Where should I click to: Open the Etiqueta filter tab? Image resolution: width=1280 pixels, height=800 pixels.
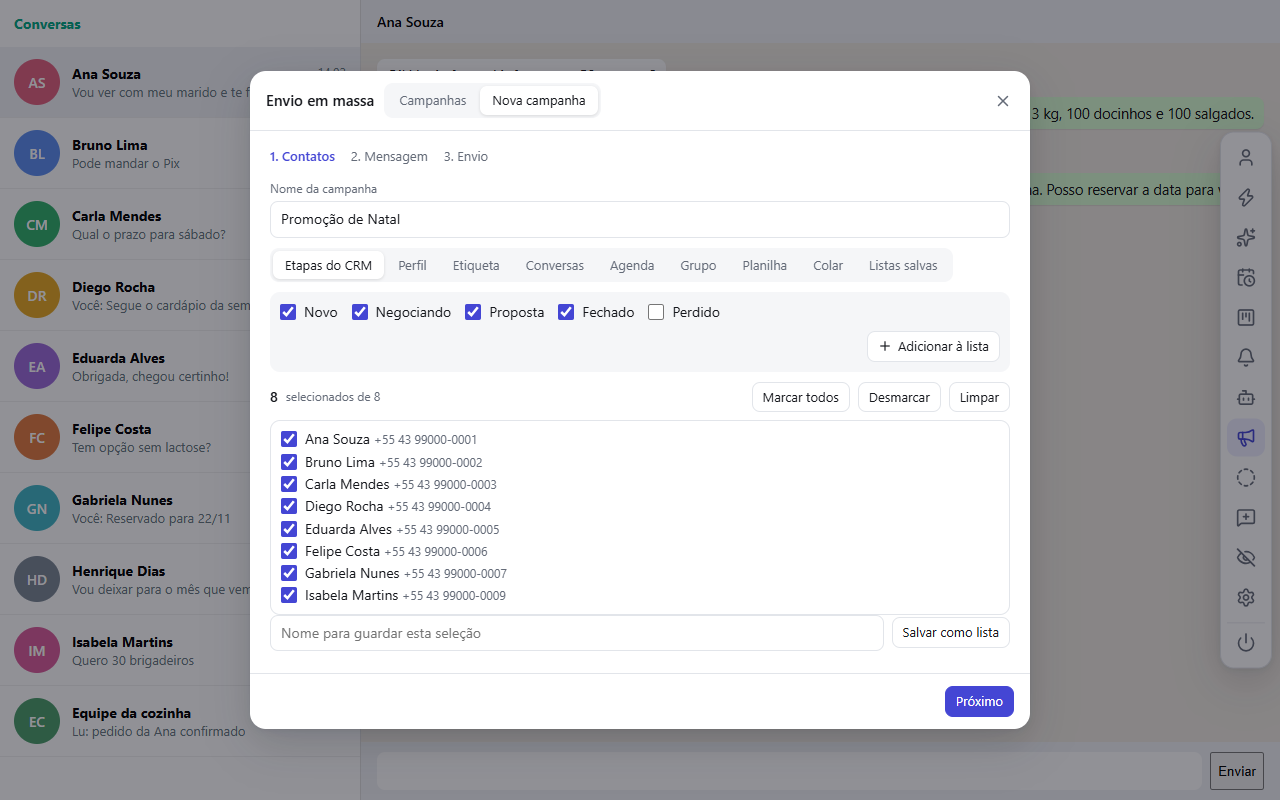click(476, 265)
